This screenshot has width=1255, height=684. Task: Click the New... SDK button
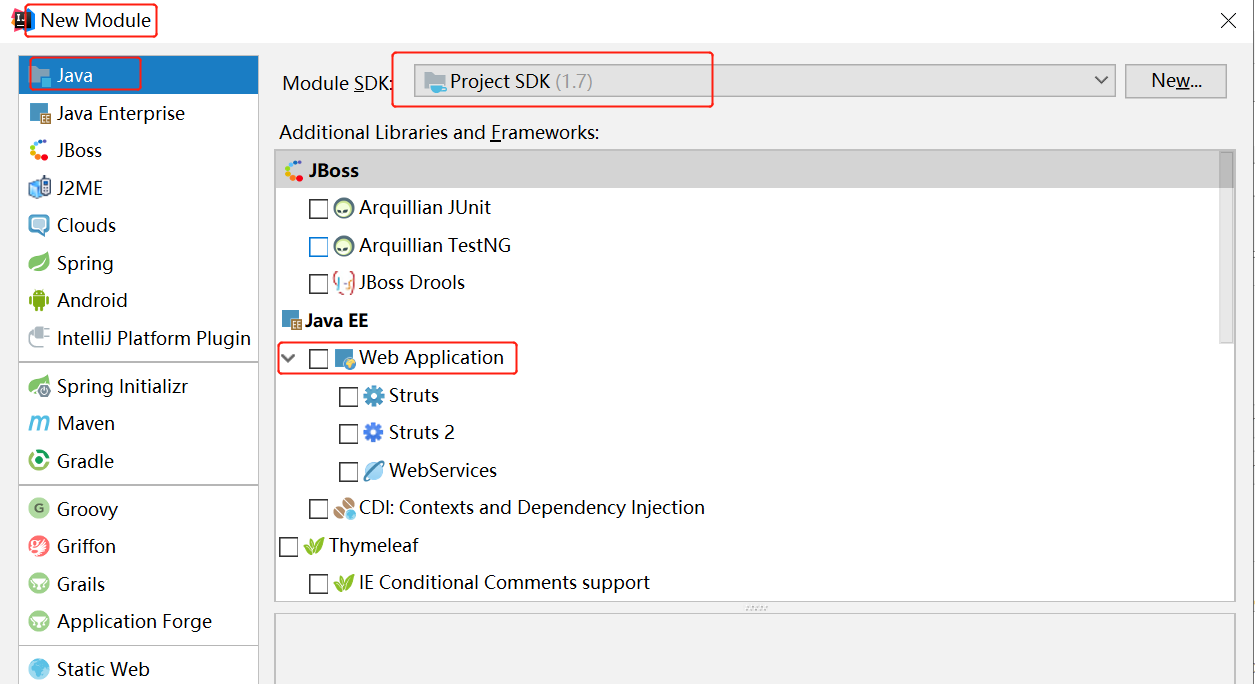(1175, 81)
